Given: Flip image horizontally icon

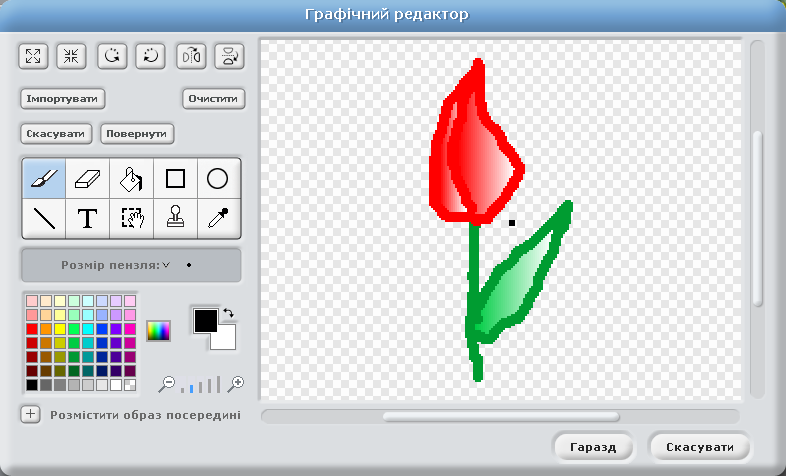Looking at the screenshot, I should [191, 56].
